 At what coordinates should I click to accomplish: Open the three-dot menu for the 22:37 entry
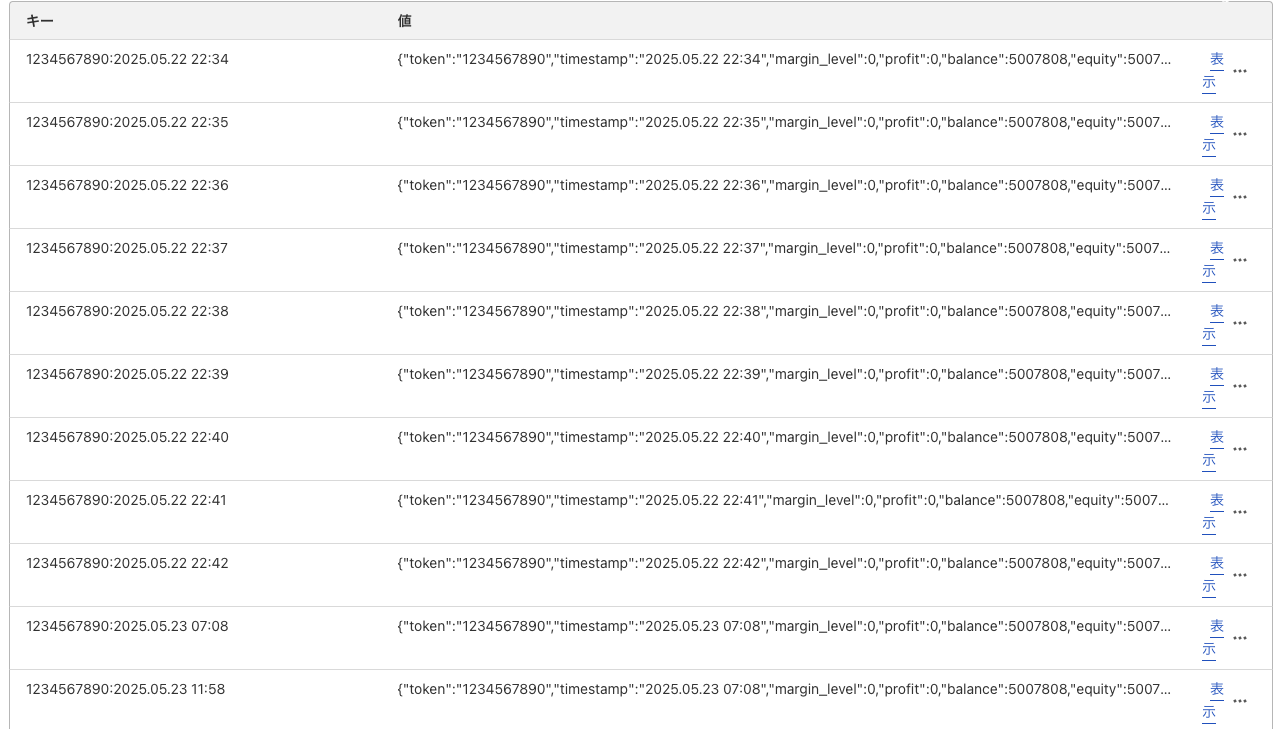(x=1240, y=260)
